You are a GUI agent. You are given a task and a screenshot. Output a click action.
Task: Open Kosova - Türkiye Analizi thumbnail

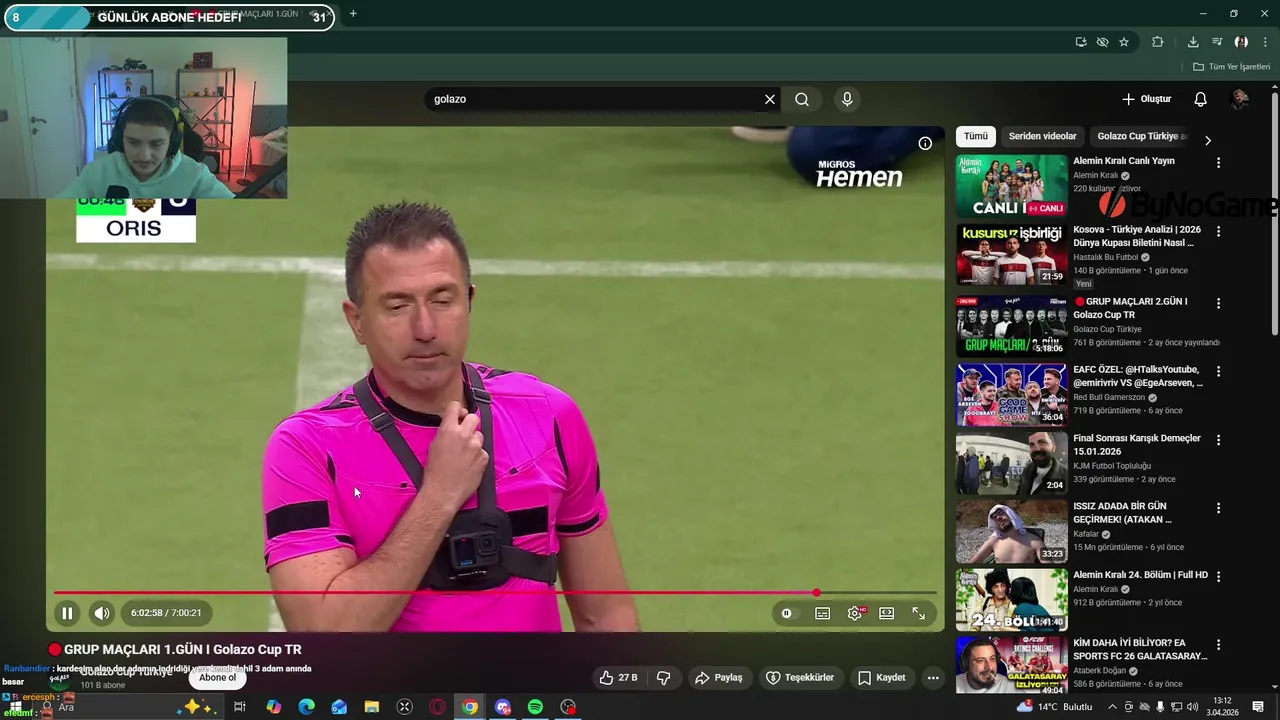click(x=1011, y=254)
